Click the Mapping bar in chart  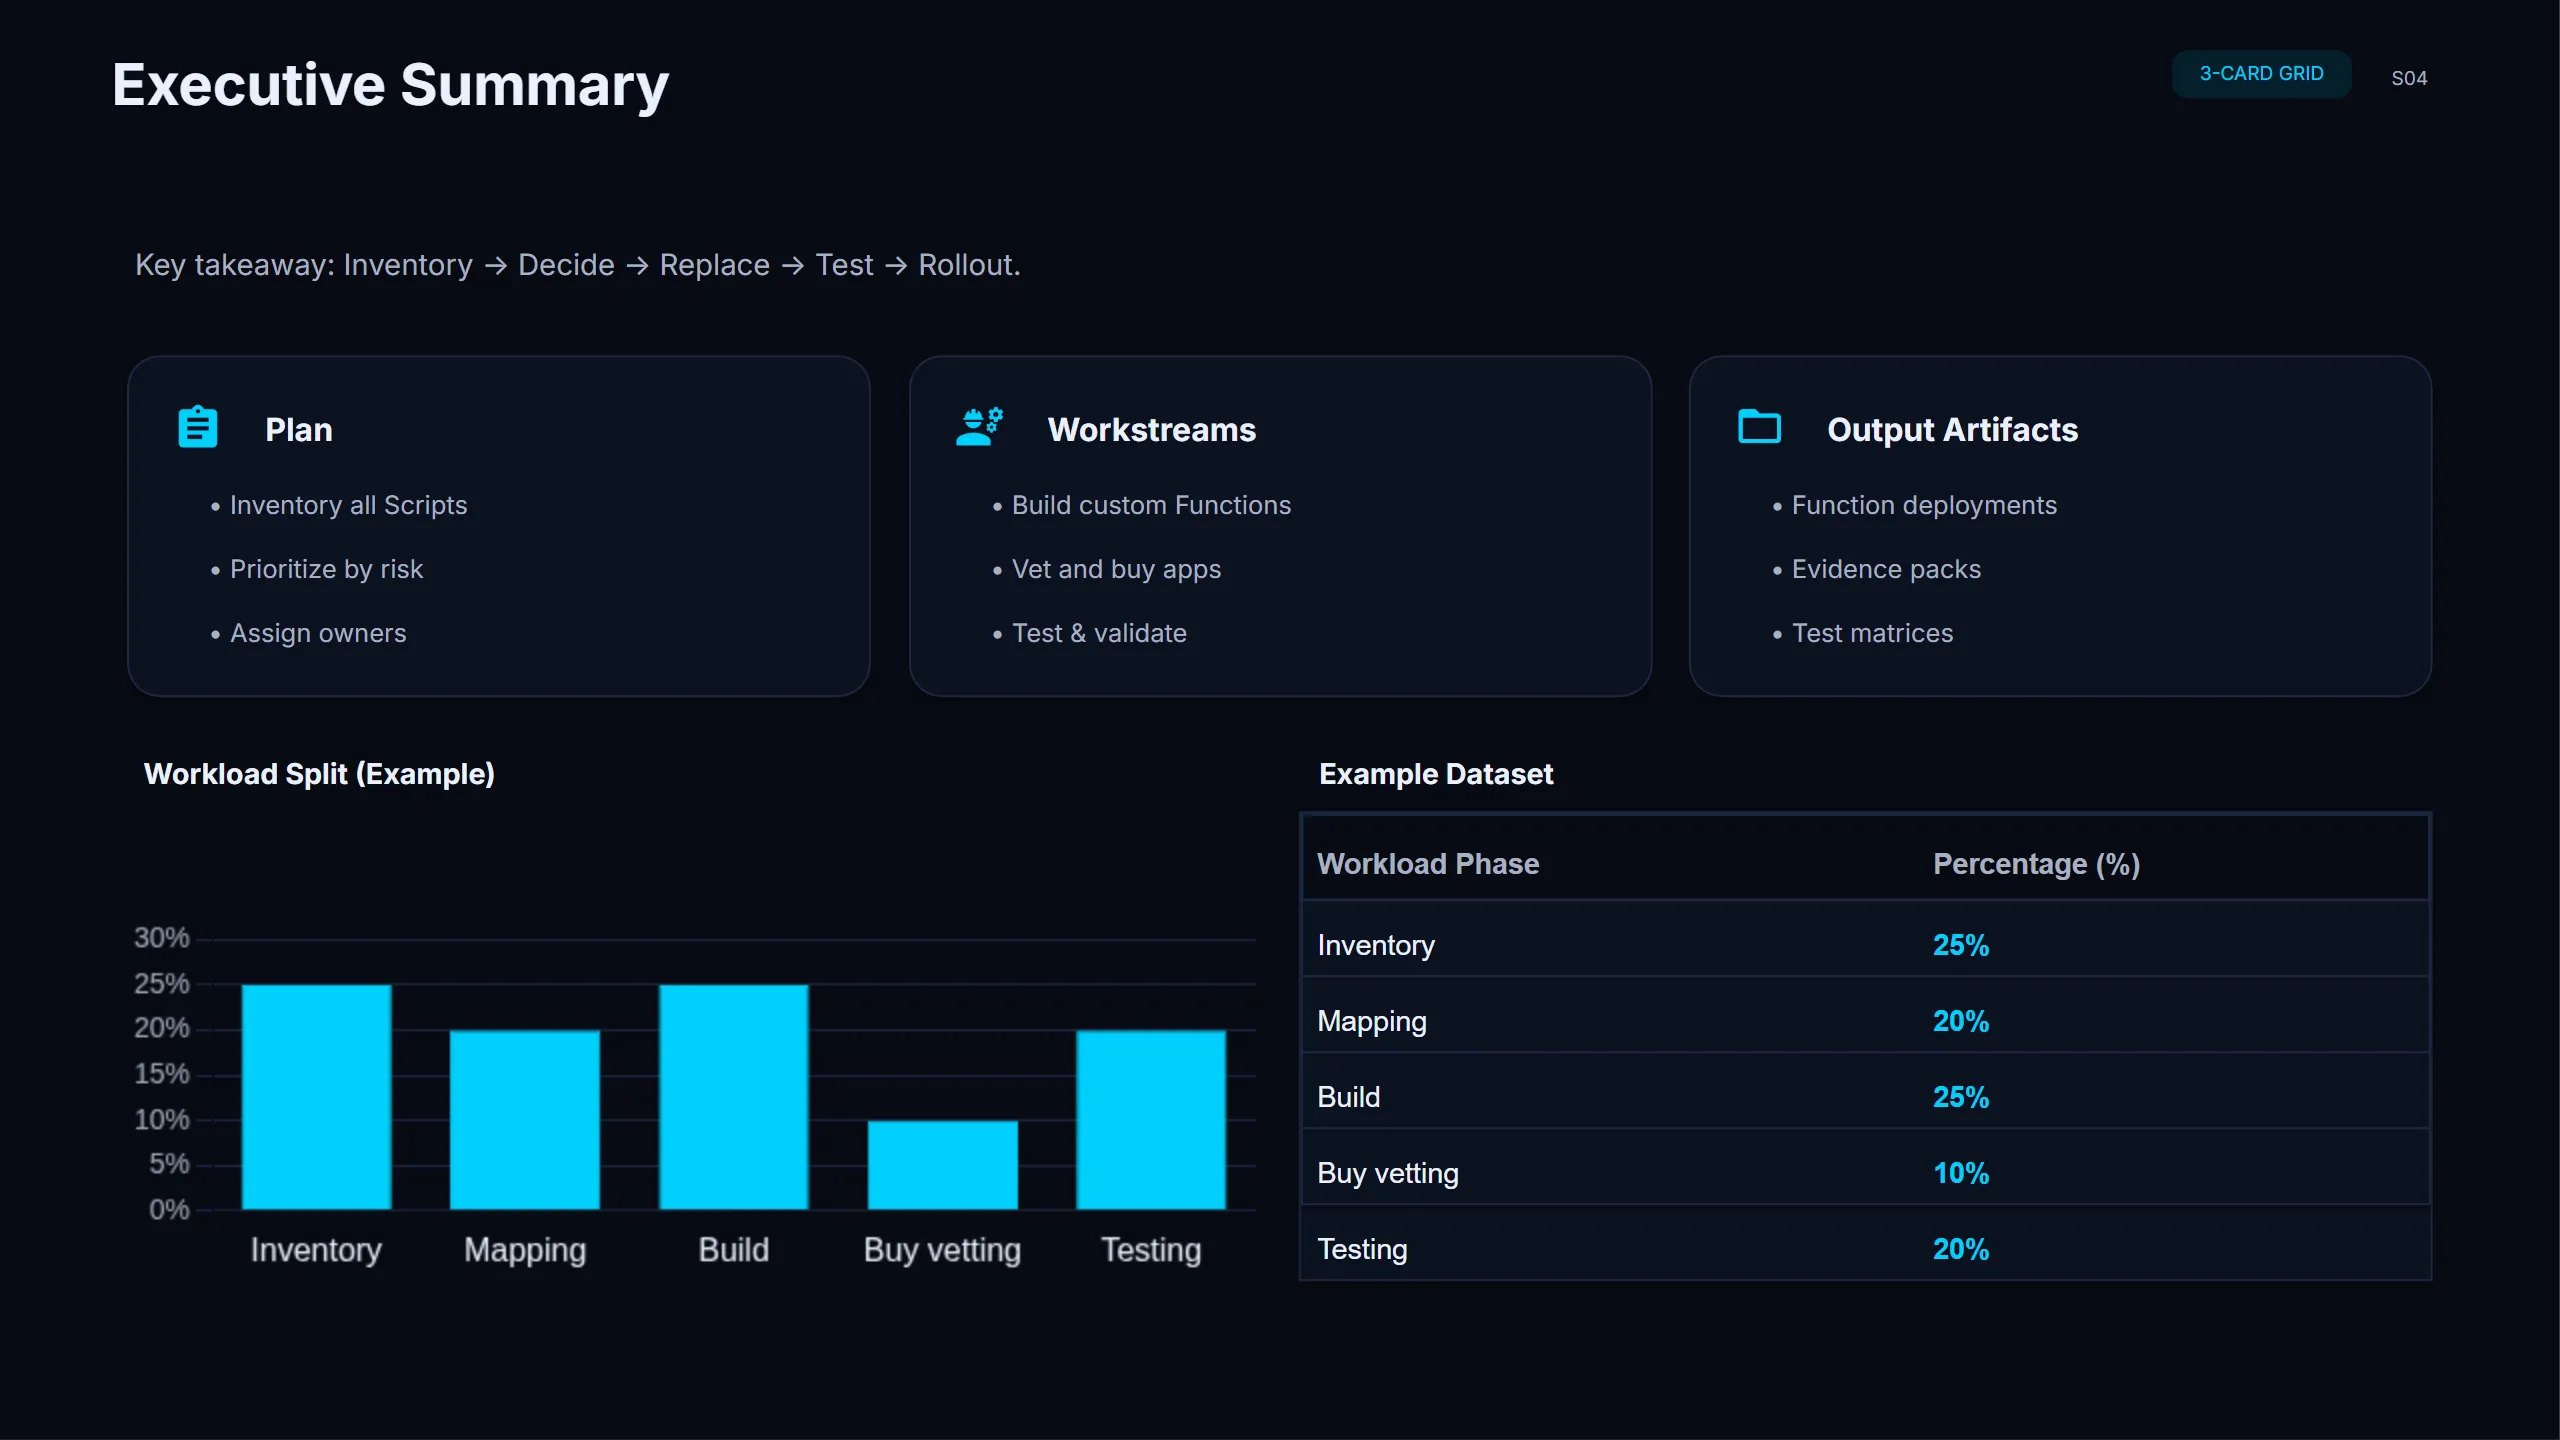point(524,1119)
